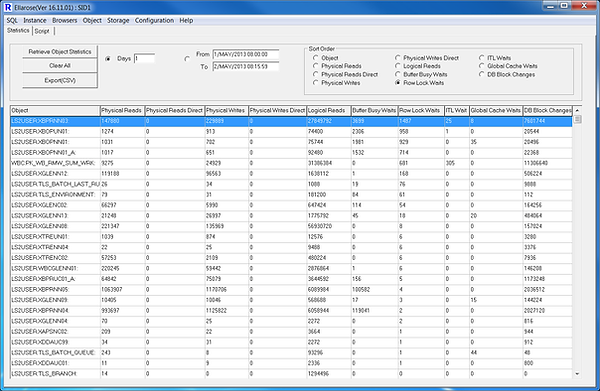This screenshot has height=391, width=600.
Task: Select the LS2USER.TLS_ENVIRONMENT row
Action: [291, 195]
